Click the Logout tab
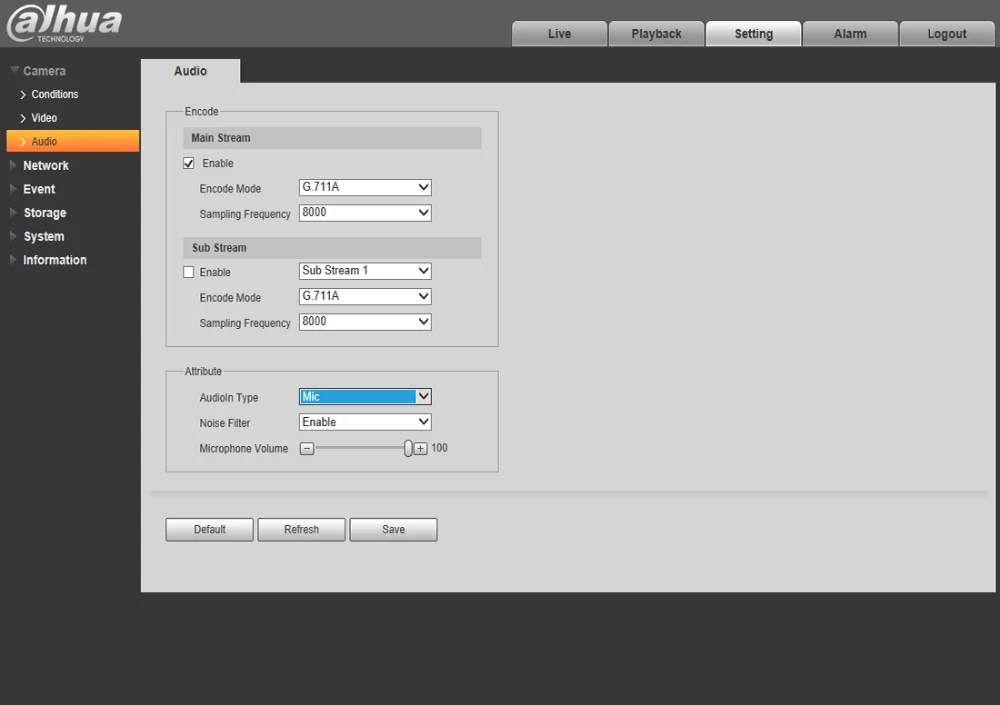 pos(947,34)
